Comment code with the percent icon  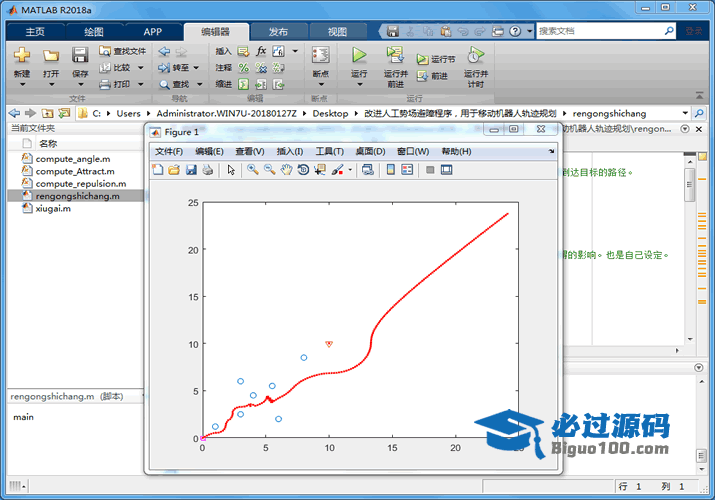pos(244,68)
